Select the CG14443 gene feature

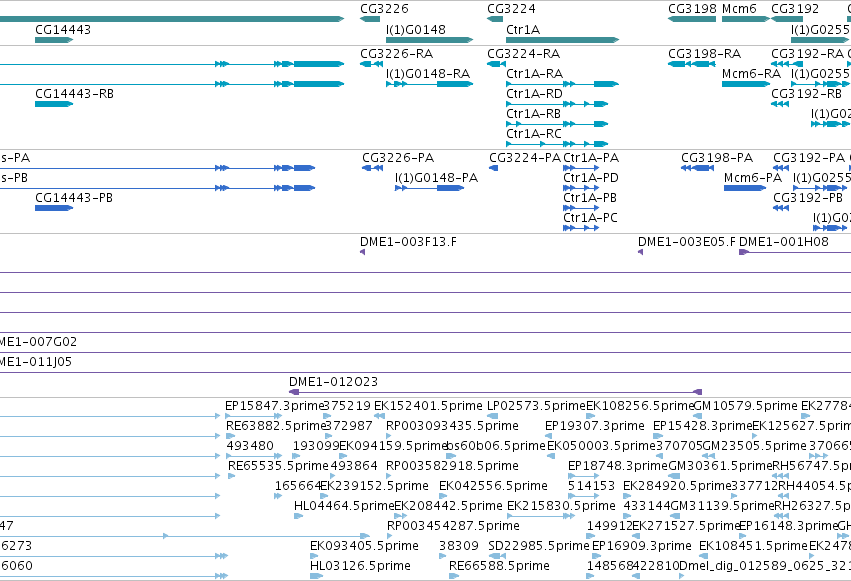pos(54,40)
